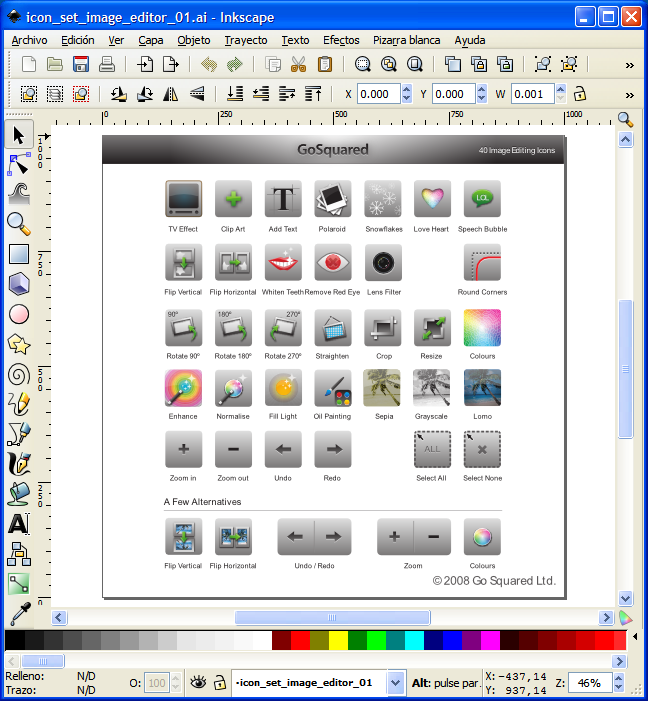This screenshot has height=701, width=648.
Task: Flip selected objects horizontally icon
Action: pyautogui.click(x=170, y=94)
